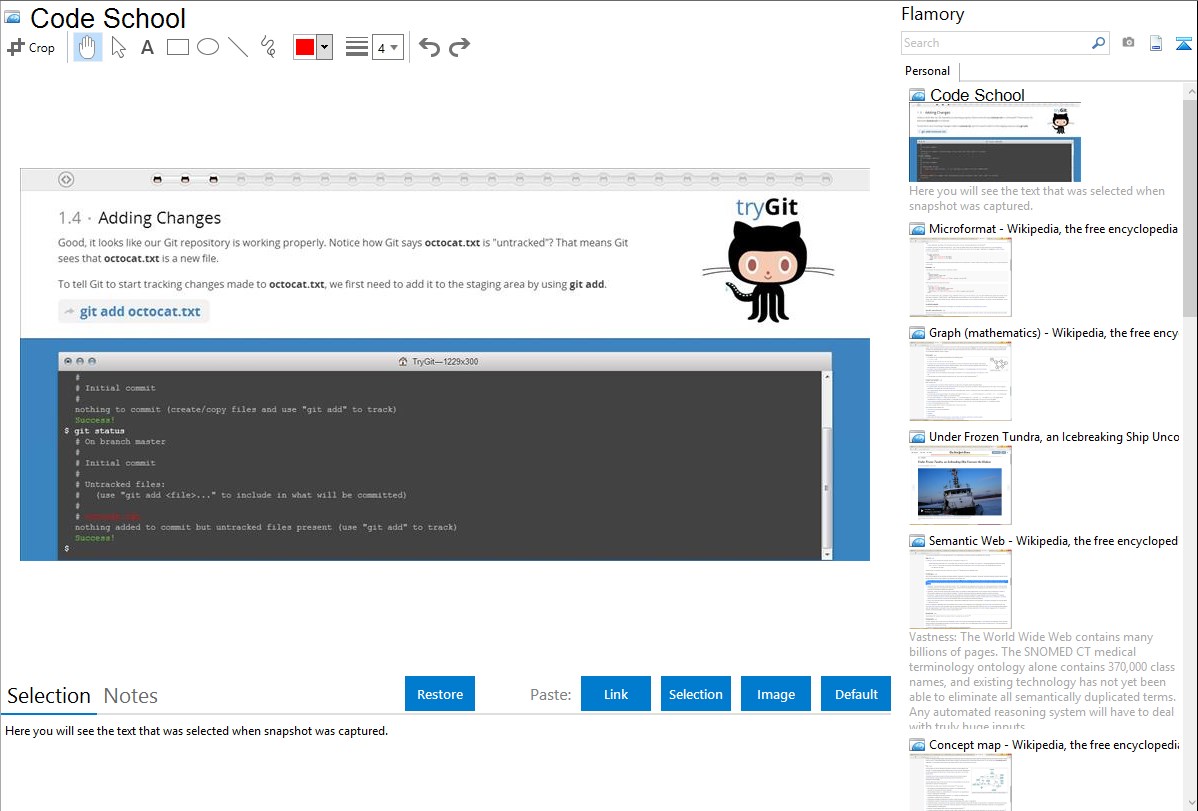Select the 'Code School' title in snapshot list
This screenshot has width=1198, height=811.
pos(977,96)
